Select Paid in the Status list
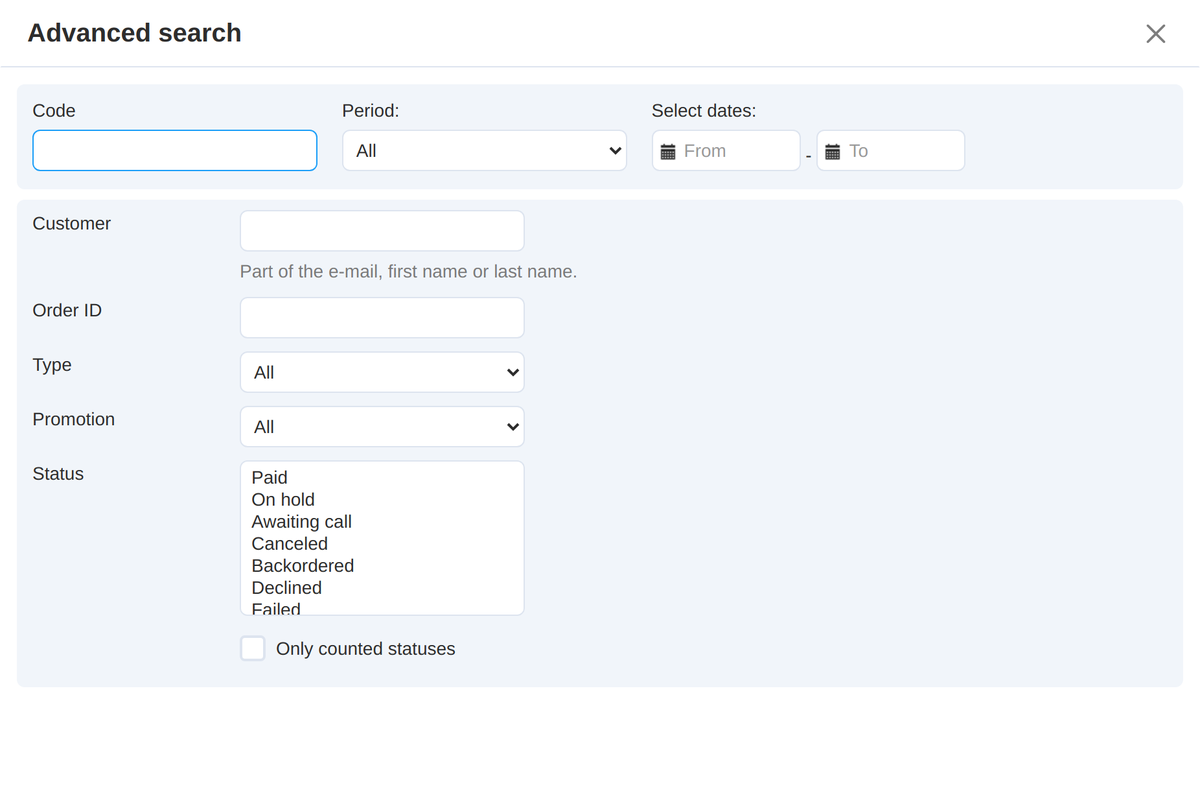Viewport: 1200px width, 800px height. coord(382,478)
